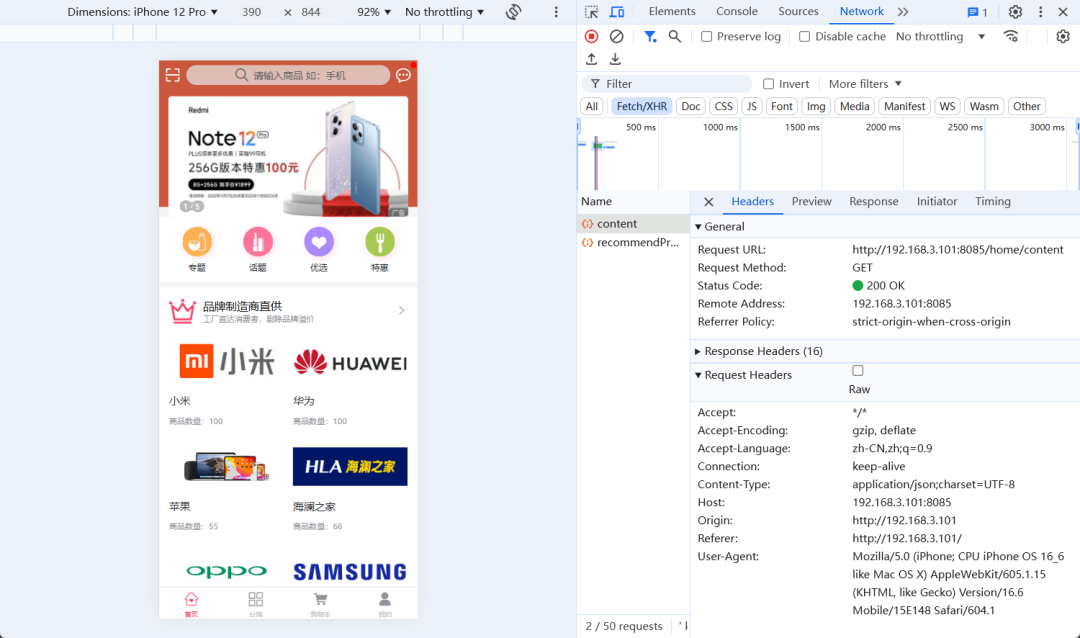Open the network request search icon
This screenshot has width=1080, height=638.
pyautogui.click(x=673, y=36)
